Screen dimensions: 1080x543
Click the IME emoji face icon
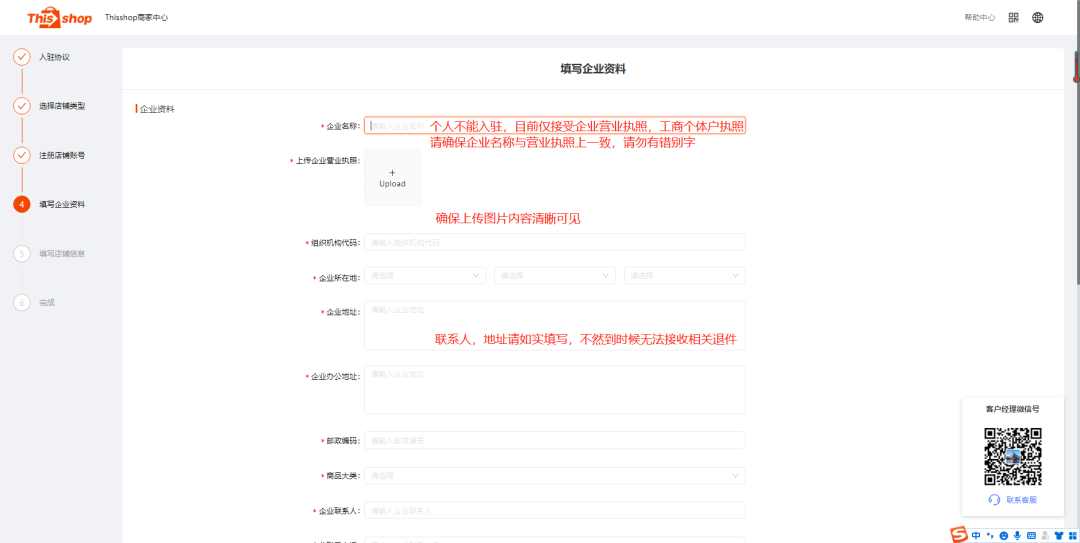(x=1003, y=535)
